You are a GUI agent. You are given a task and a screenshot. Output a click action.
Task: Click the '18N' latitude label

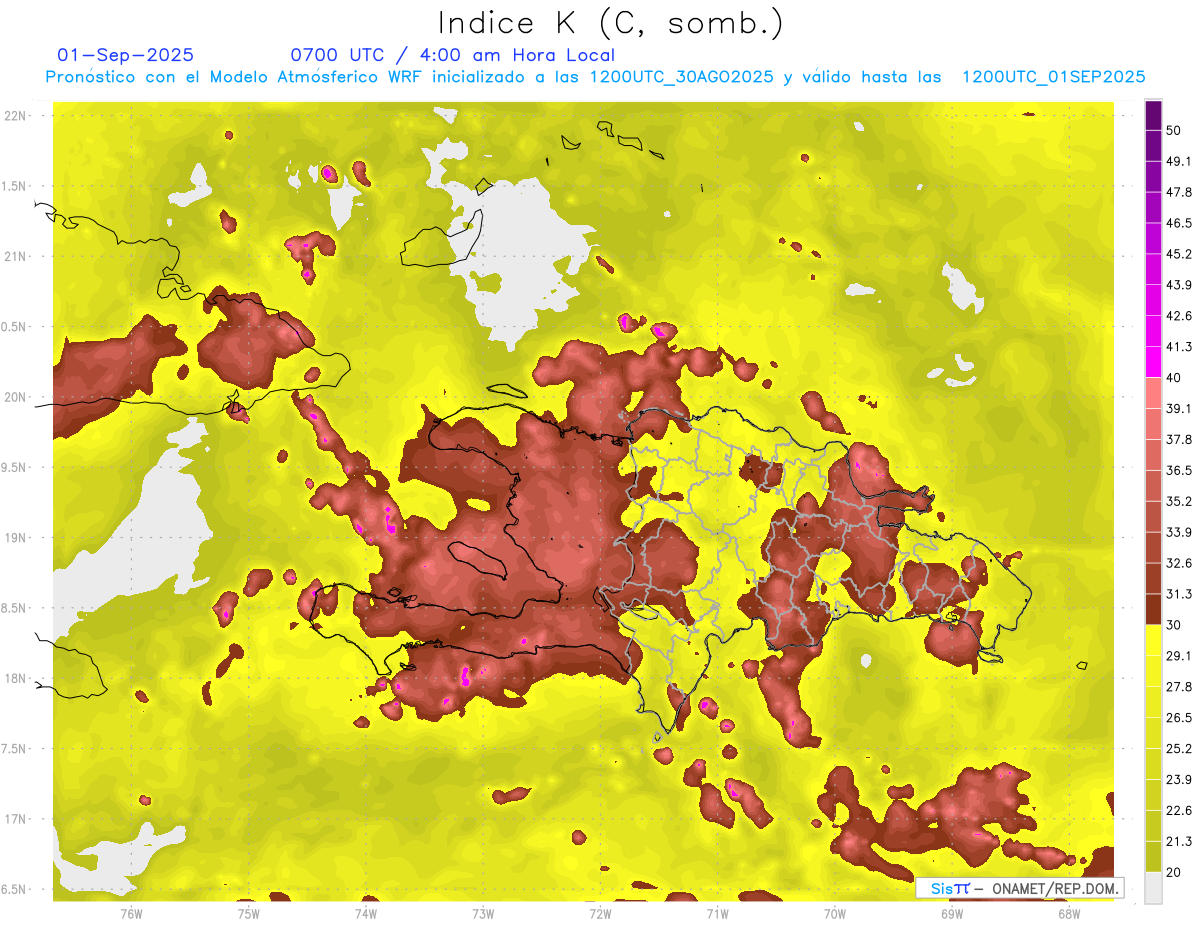15,679
